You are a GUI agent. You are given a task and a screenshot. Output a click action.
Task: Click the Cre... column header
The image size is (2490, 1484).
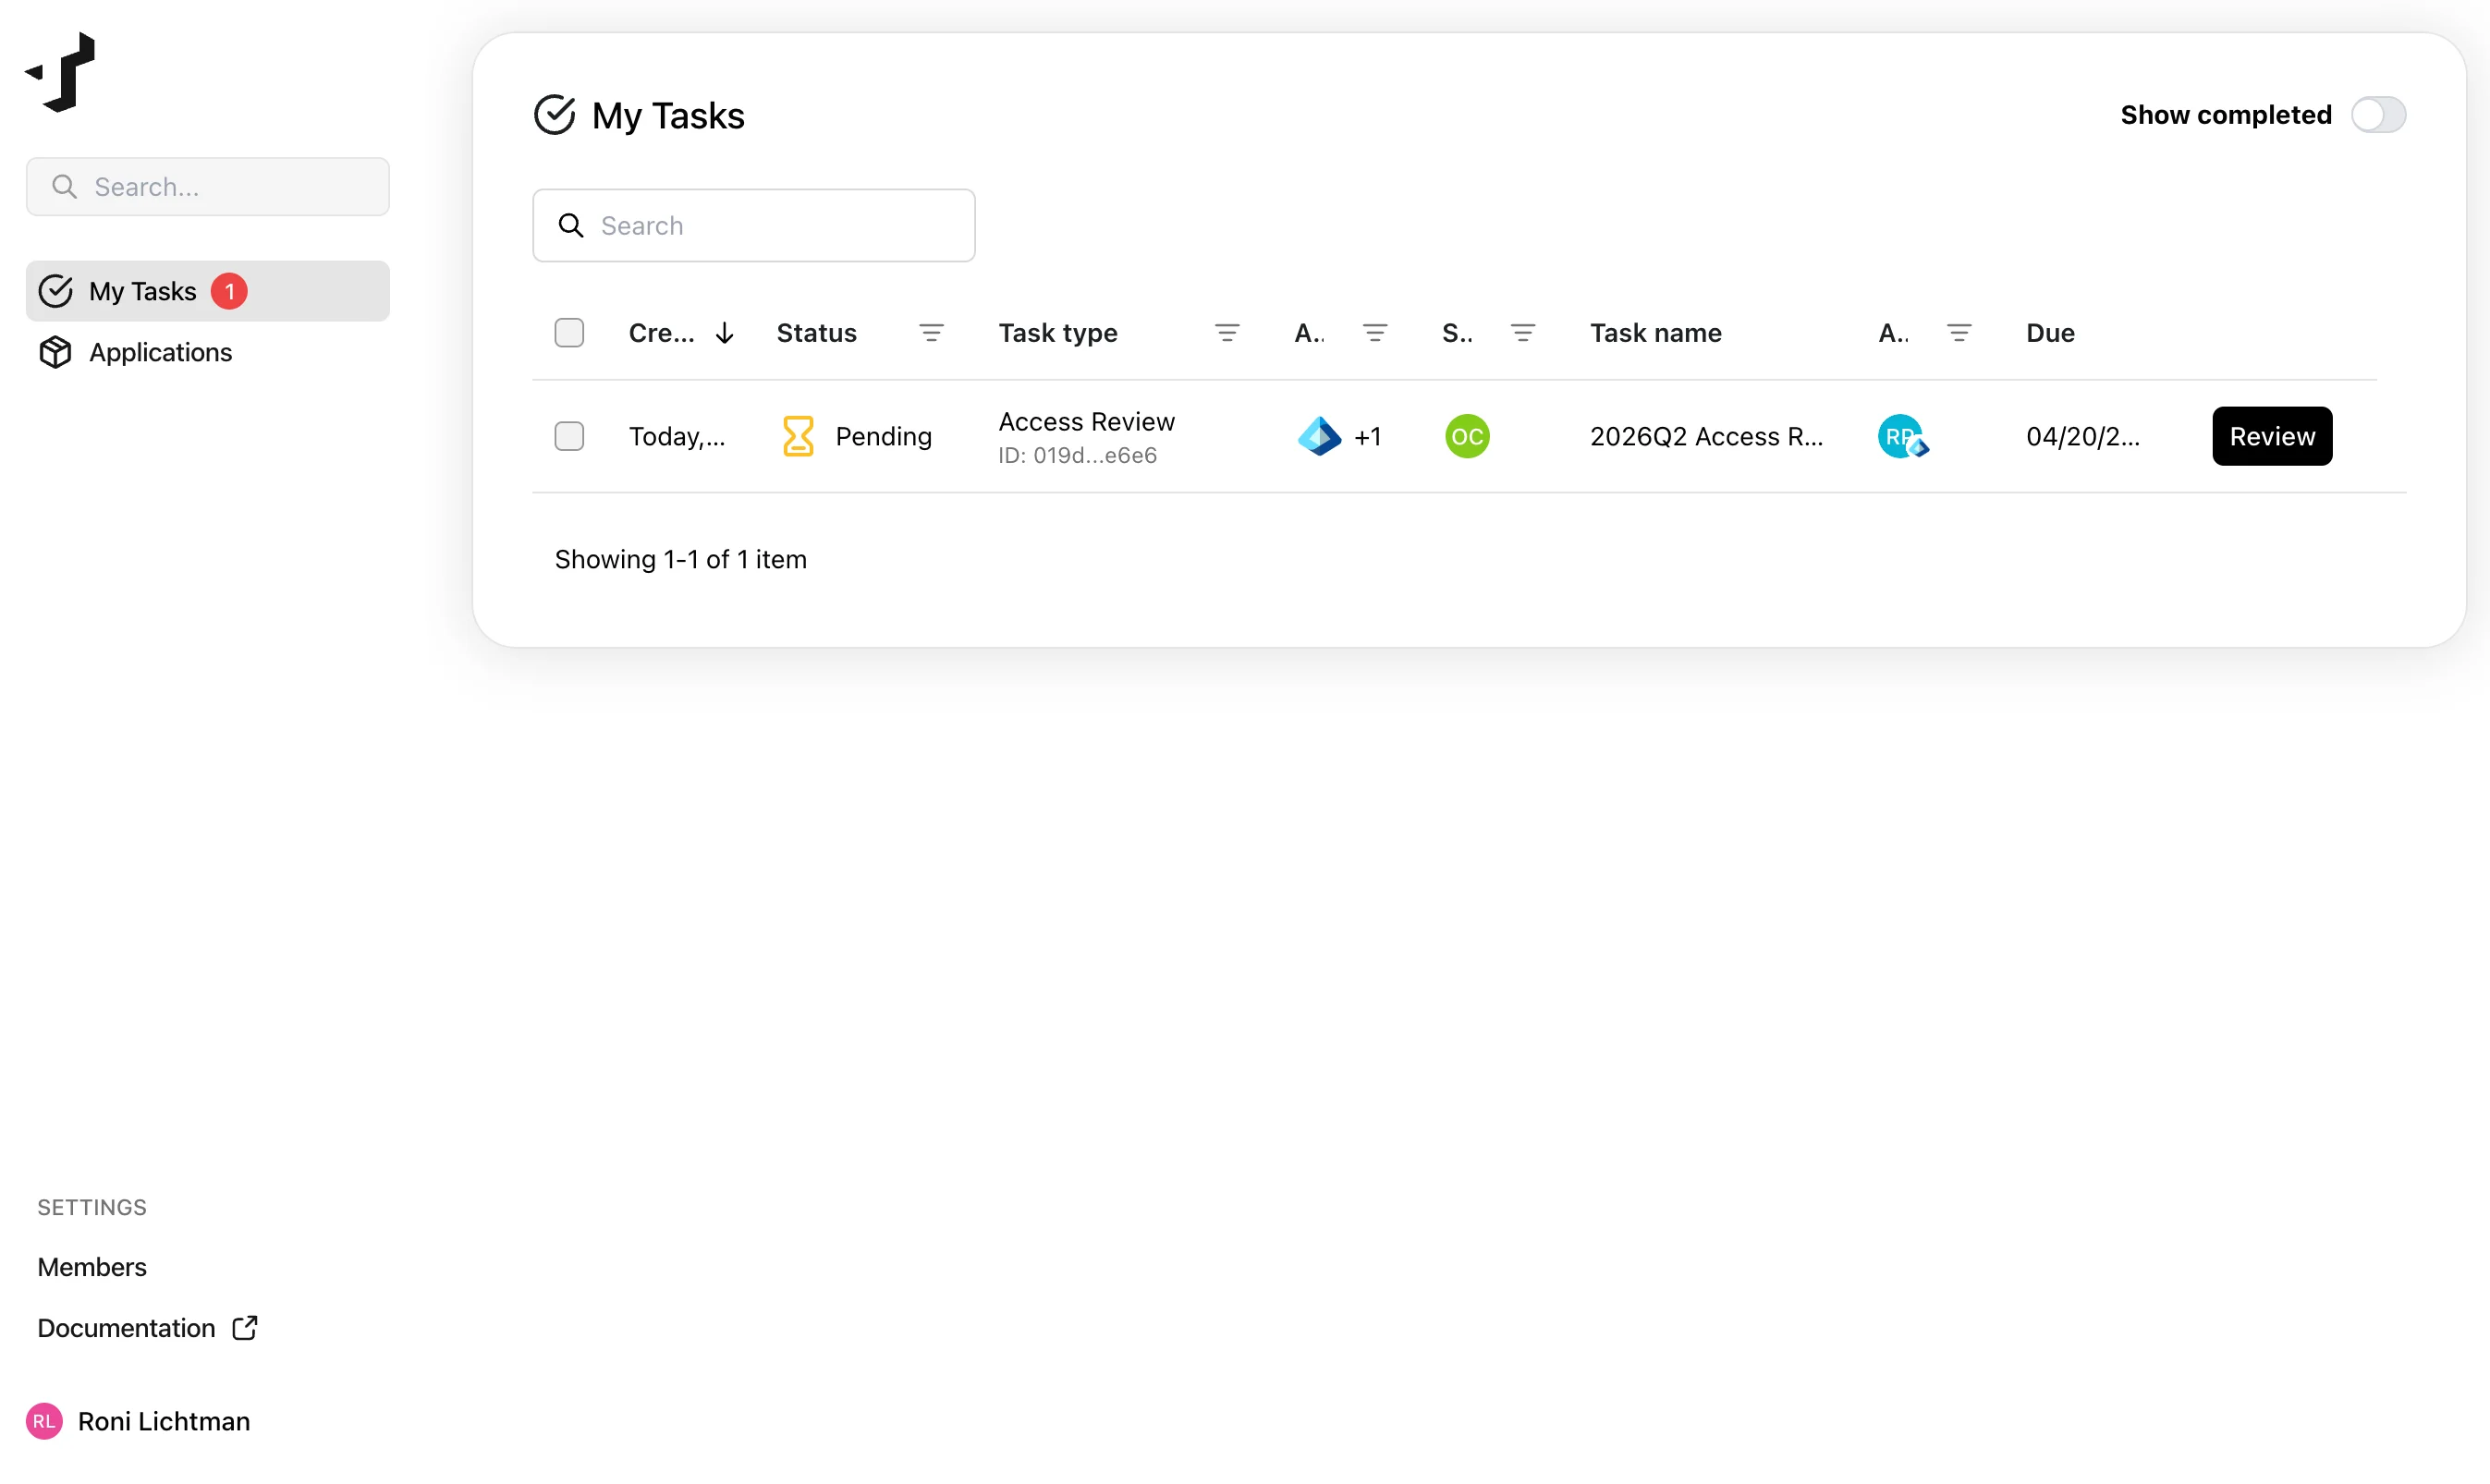coord(661,333)
